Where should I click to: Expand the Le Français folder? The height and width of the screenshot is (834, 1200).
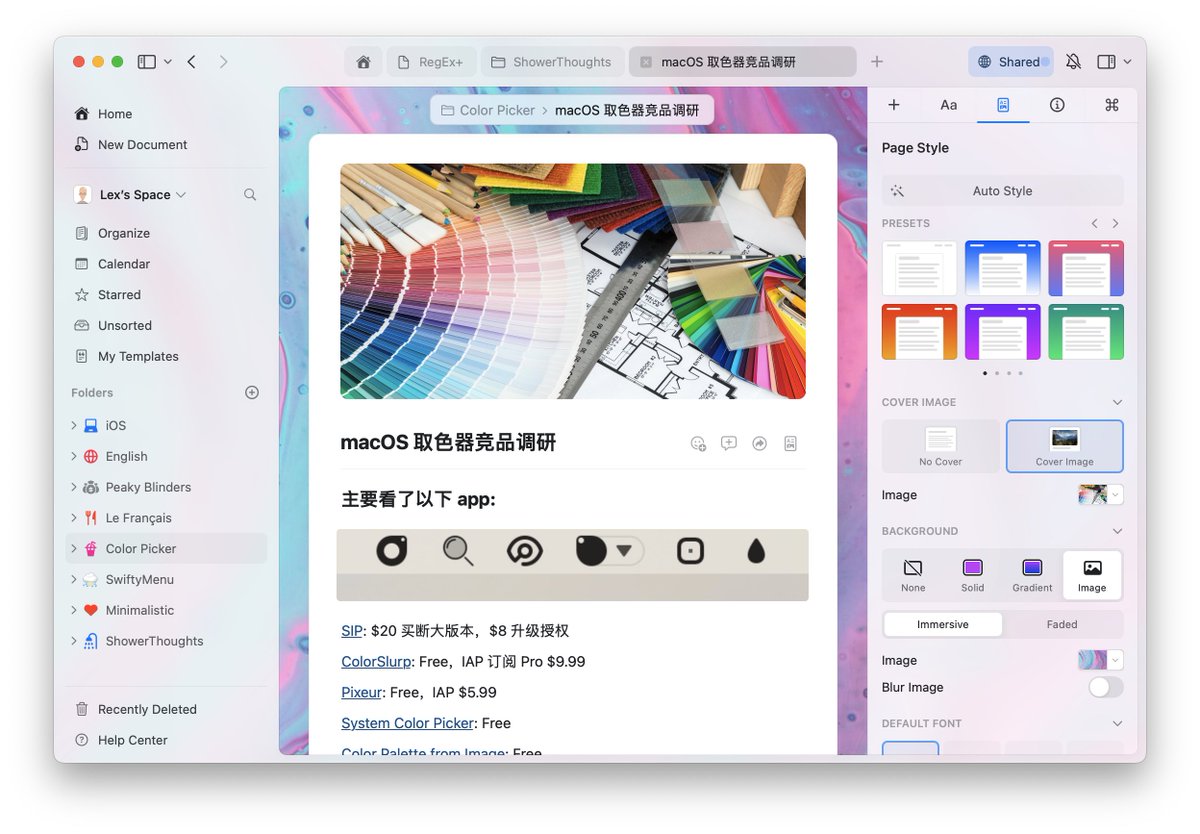click(74, 519)
